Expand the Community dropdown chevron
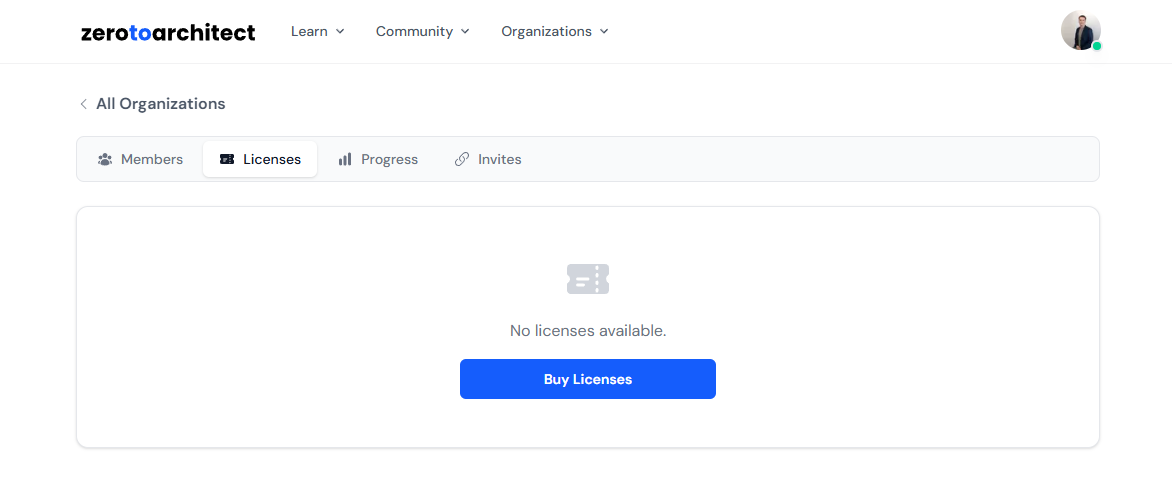1172x495 pixels. tap(465, 32)
